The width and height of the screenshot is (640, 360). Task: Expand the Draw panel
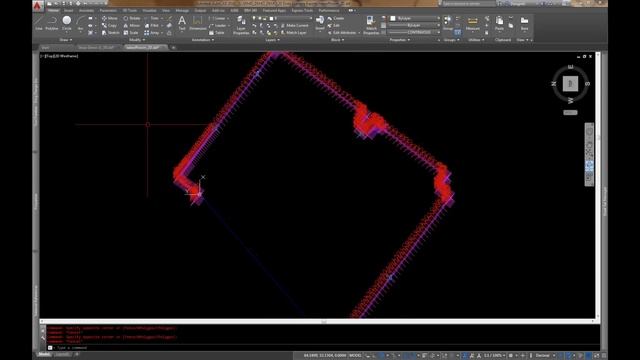65,40
